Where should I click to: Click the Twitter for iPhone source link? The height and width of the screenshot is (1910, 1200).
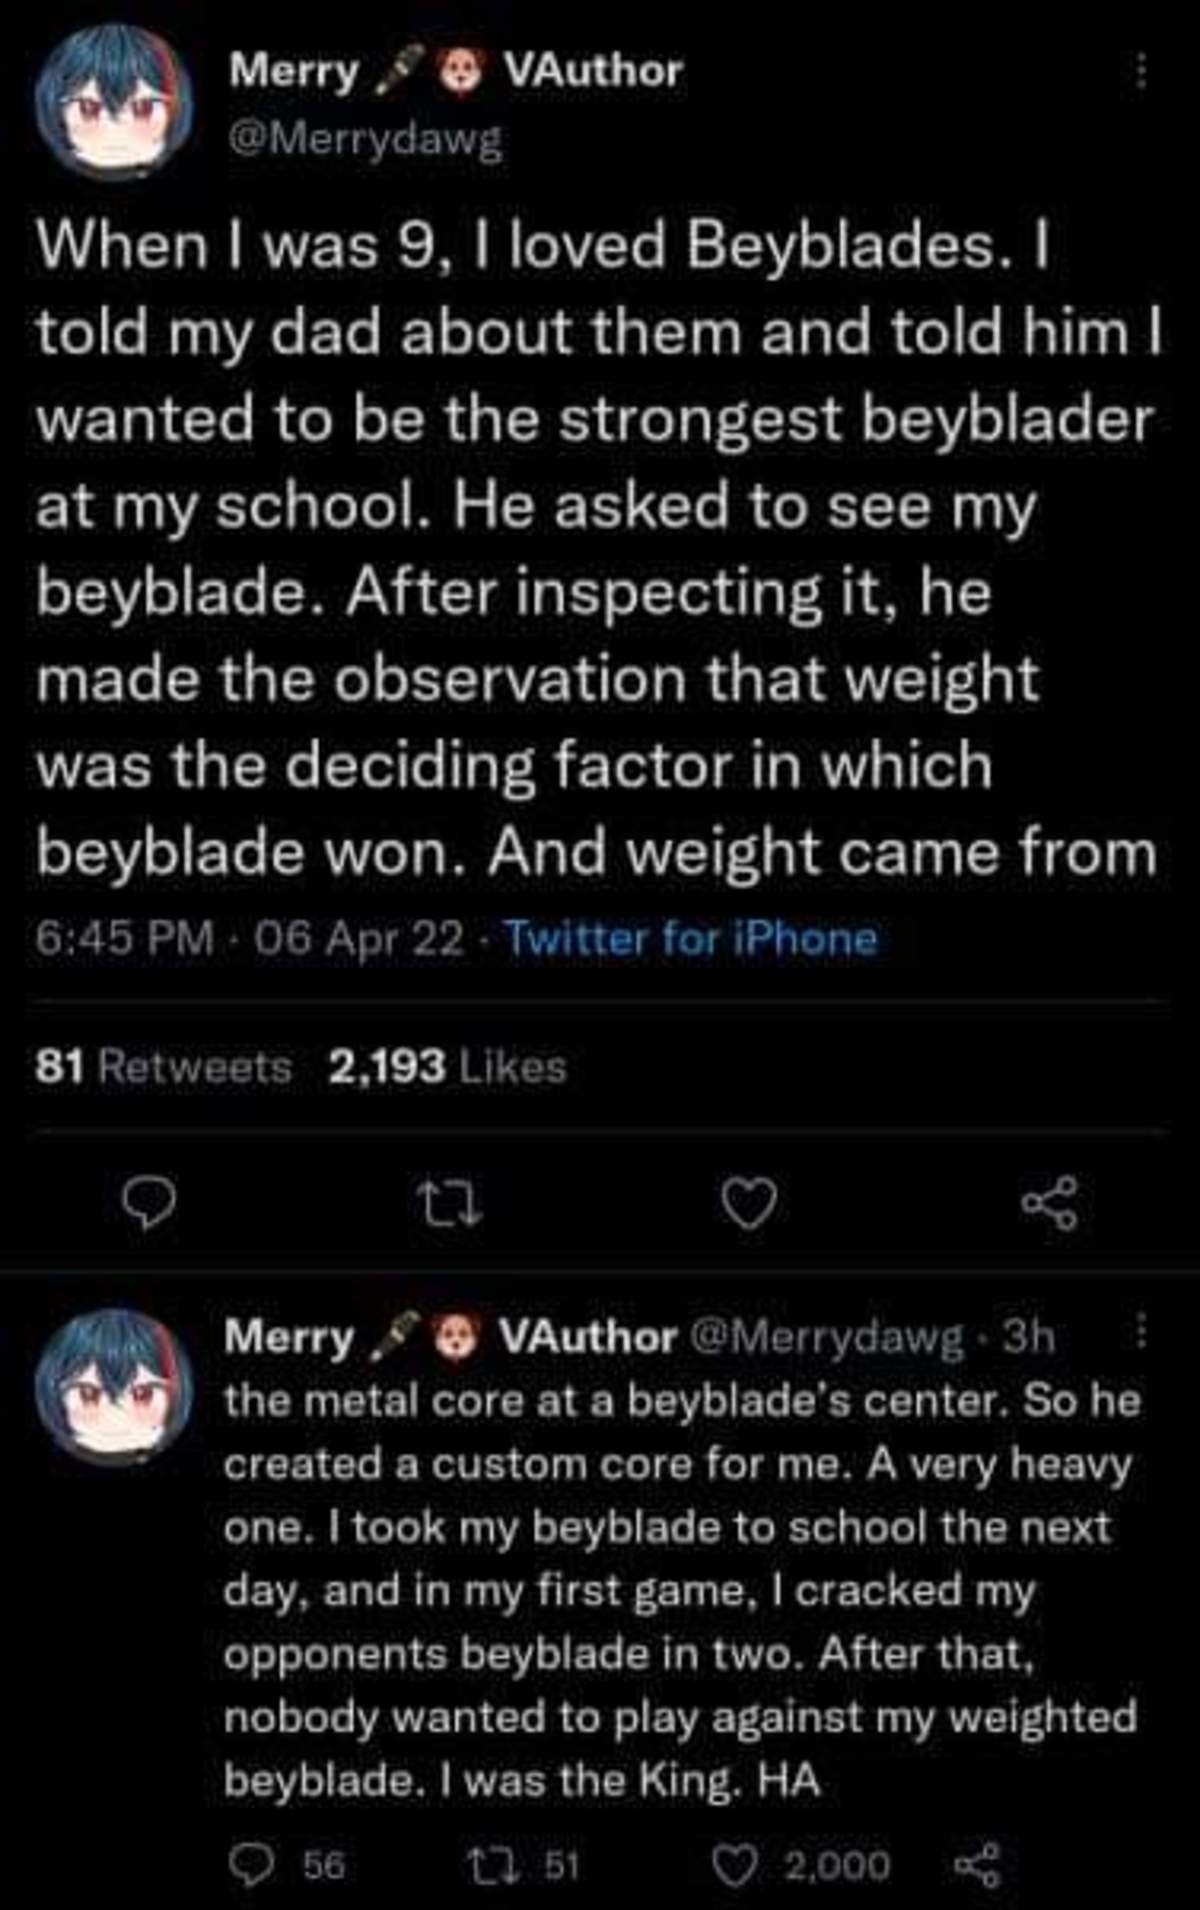(692, 939)
